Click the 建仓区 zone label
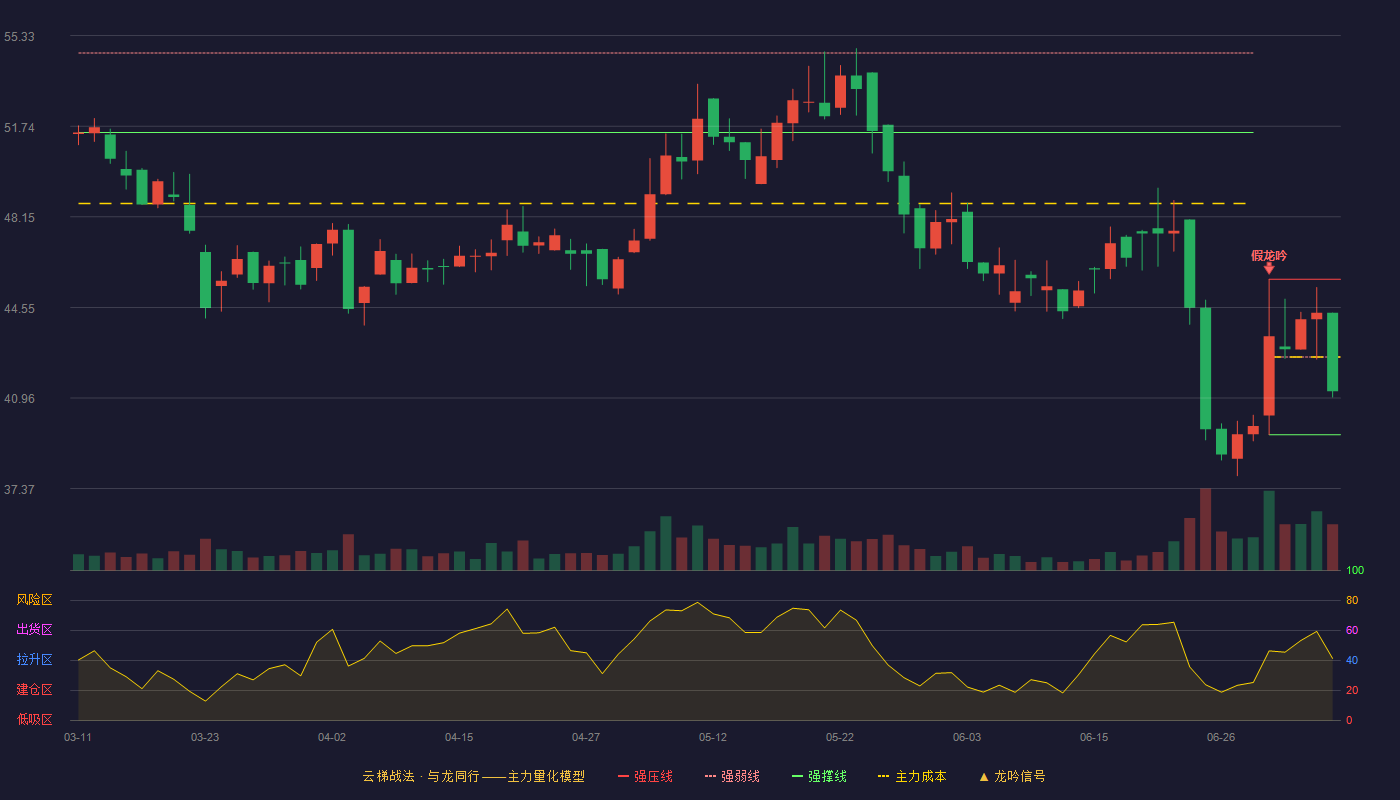Screen dimensions: 1400x800 [x=34, y=690]
